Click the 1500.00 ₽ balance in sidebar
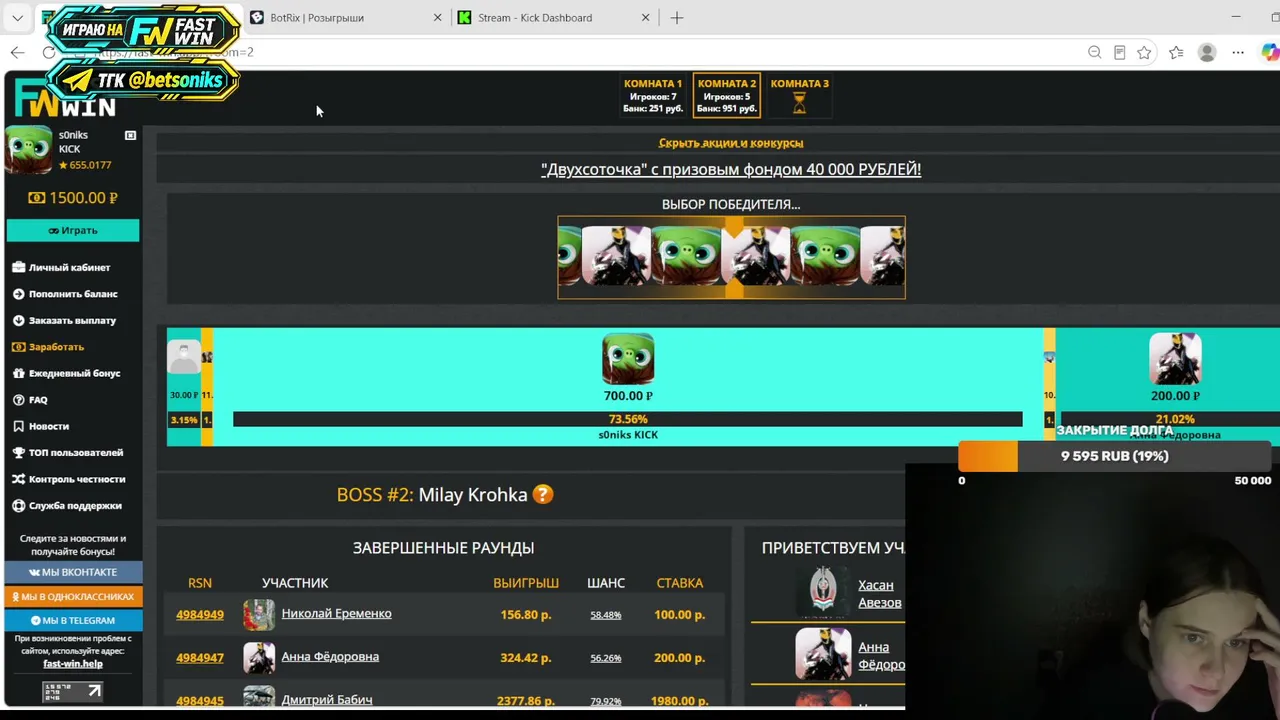The image size is (1280, 720). pyautogui.click(x=73, y=198)
